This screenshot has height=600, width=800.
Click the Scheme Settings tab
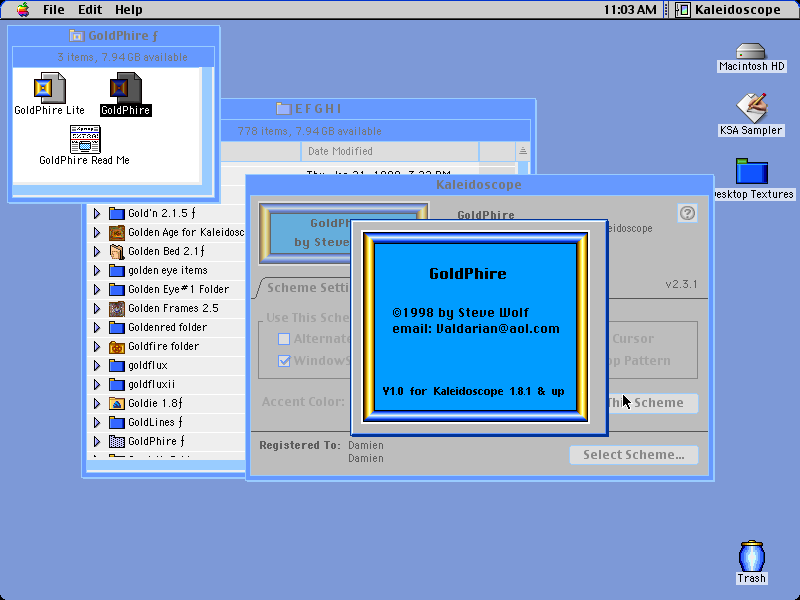click(x=306, y=288)
